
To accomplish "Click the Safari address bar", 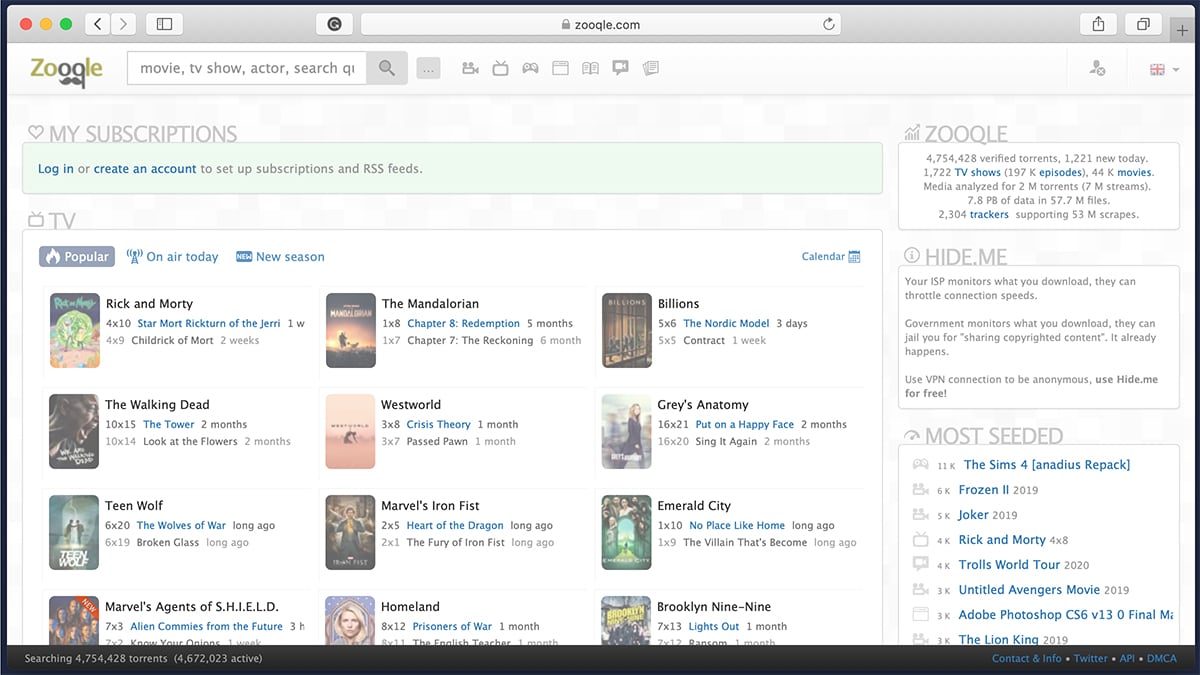I will 600,24.
